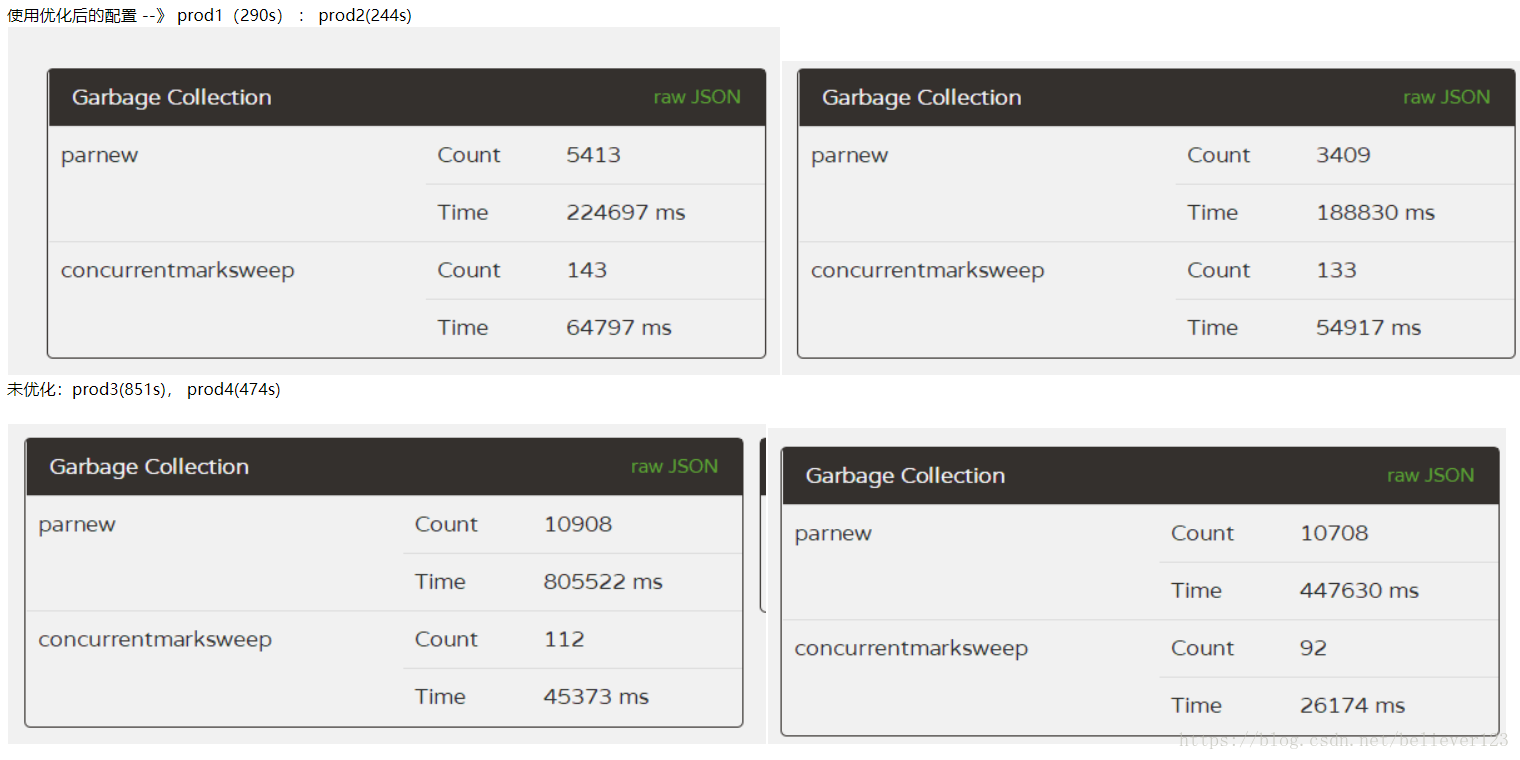Select concurrentmarksweep count value 133
This screenshot has height=760, width=1520.
[x=1336, y=270]
